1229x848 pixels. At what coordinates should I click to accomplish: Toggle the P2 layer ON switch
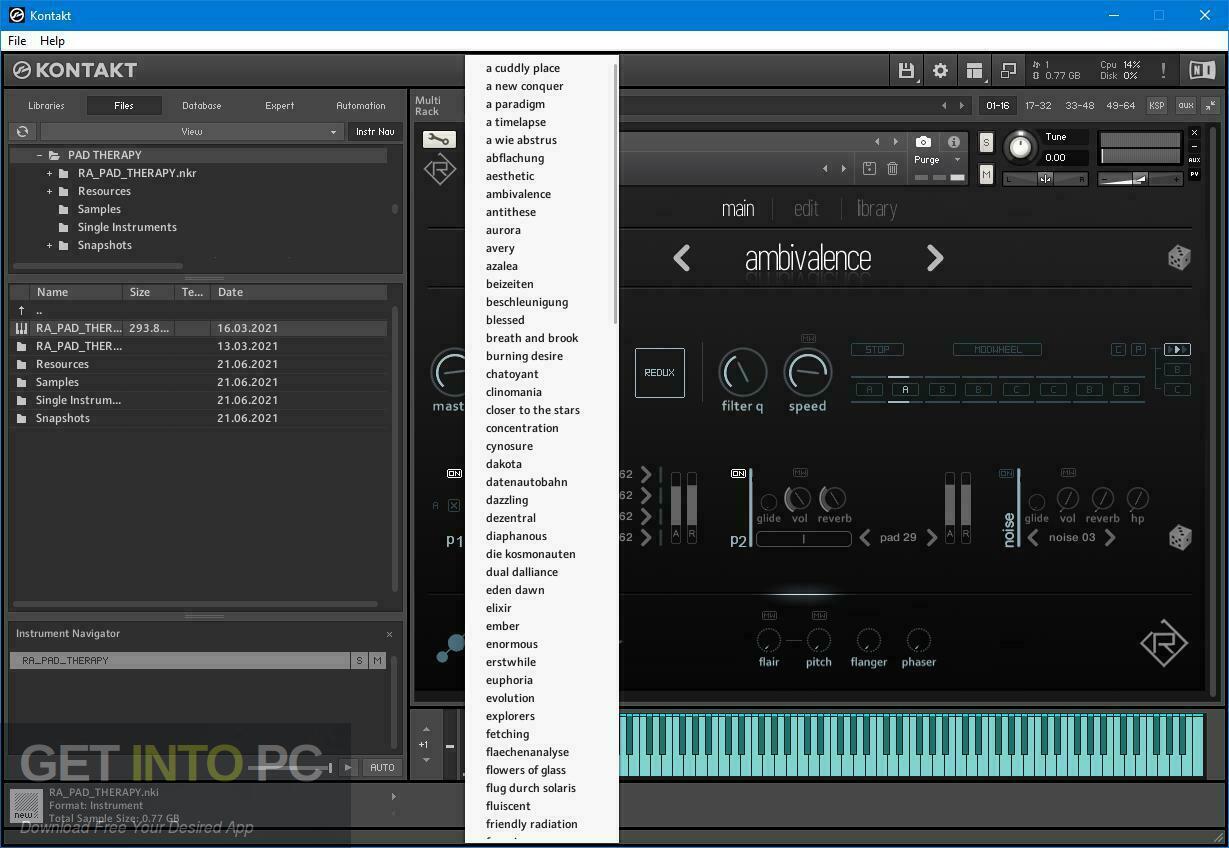coord(739,474)
